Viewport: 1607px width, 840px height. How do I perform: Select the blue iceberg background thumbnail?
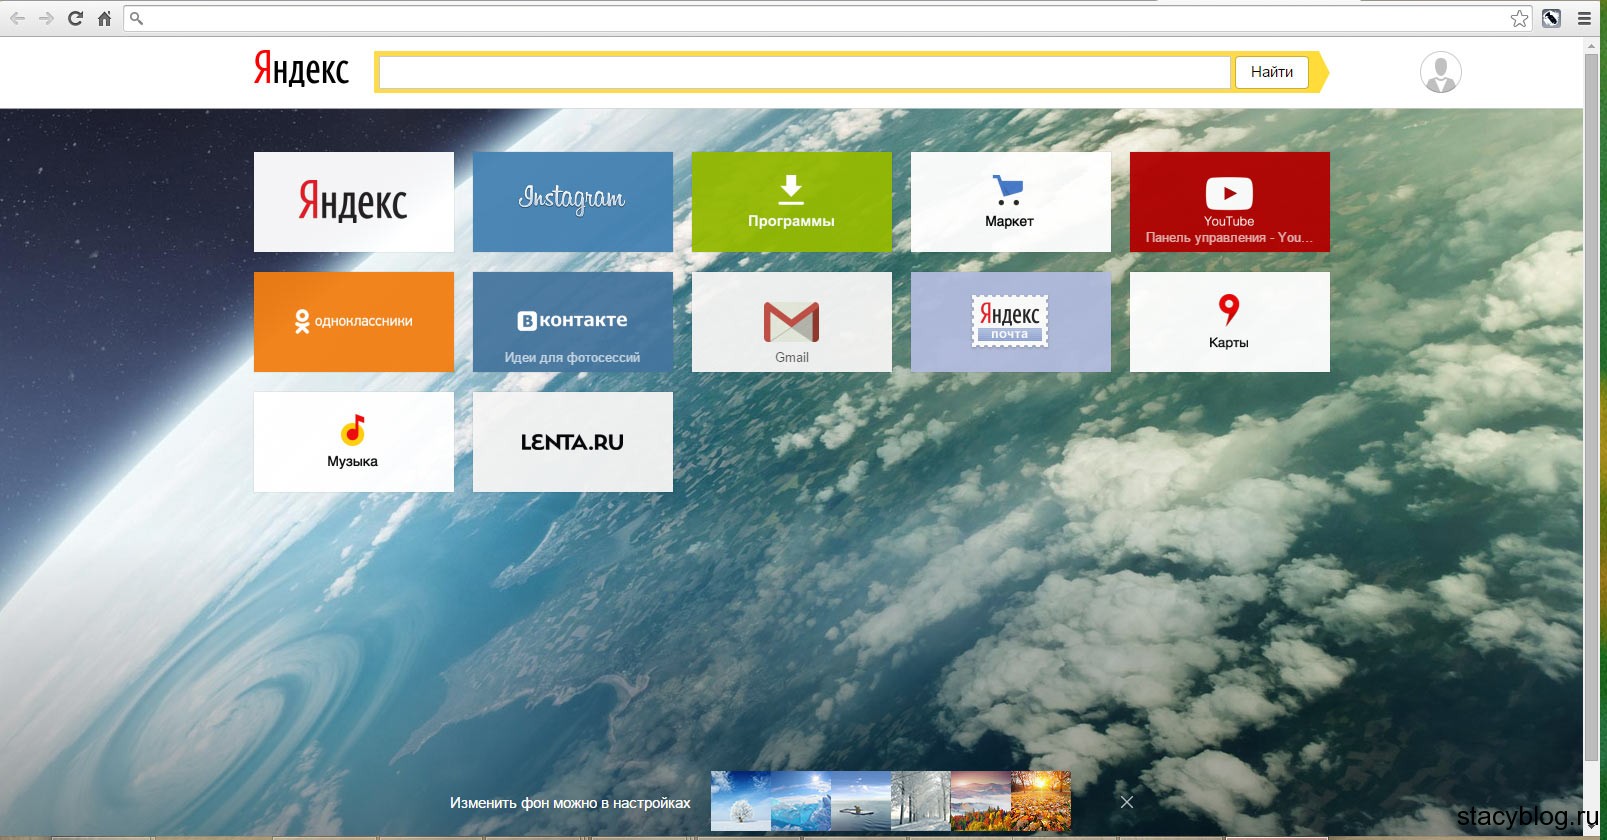tap(801, 801)
